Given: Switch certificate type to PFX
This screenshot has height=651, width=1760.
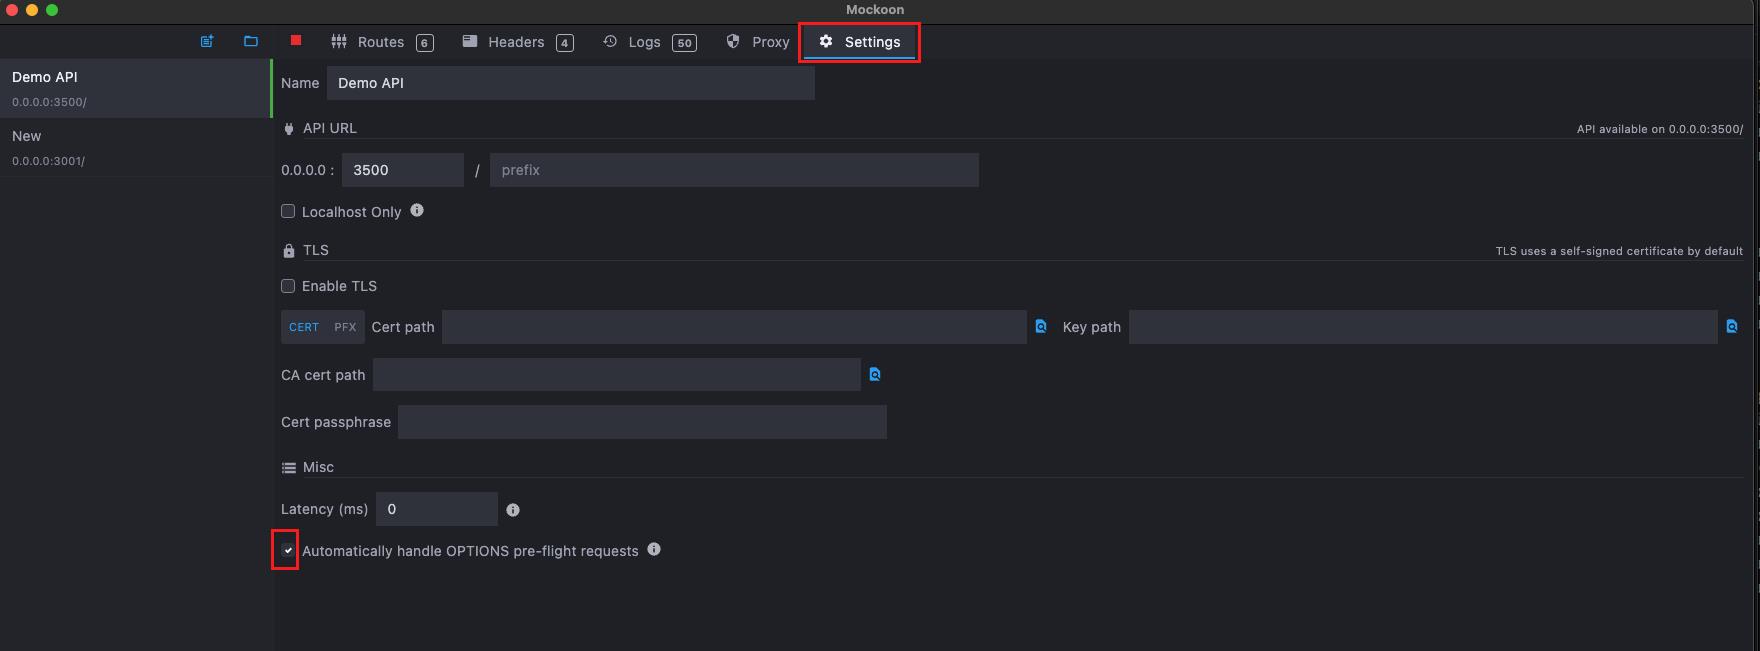Looking at the screenshot, I should point(345,327).
